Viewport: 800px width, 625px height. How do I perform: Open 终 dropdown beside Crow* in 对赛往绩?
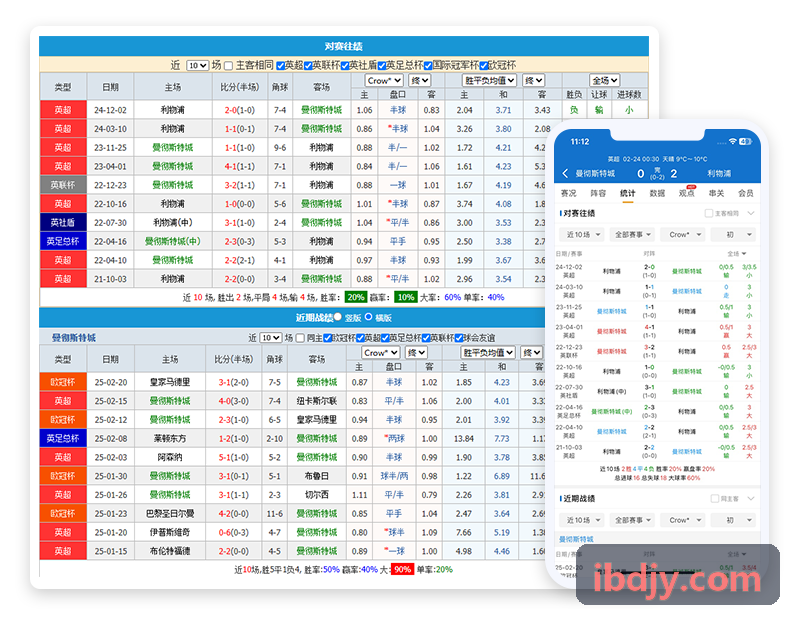419,81
